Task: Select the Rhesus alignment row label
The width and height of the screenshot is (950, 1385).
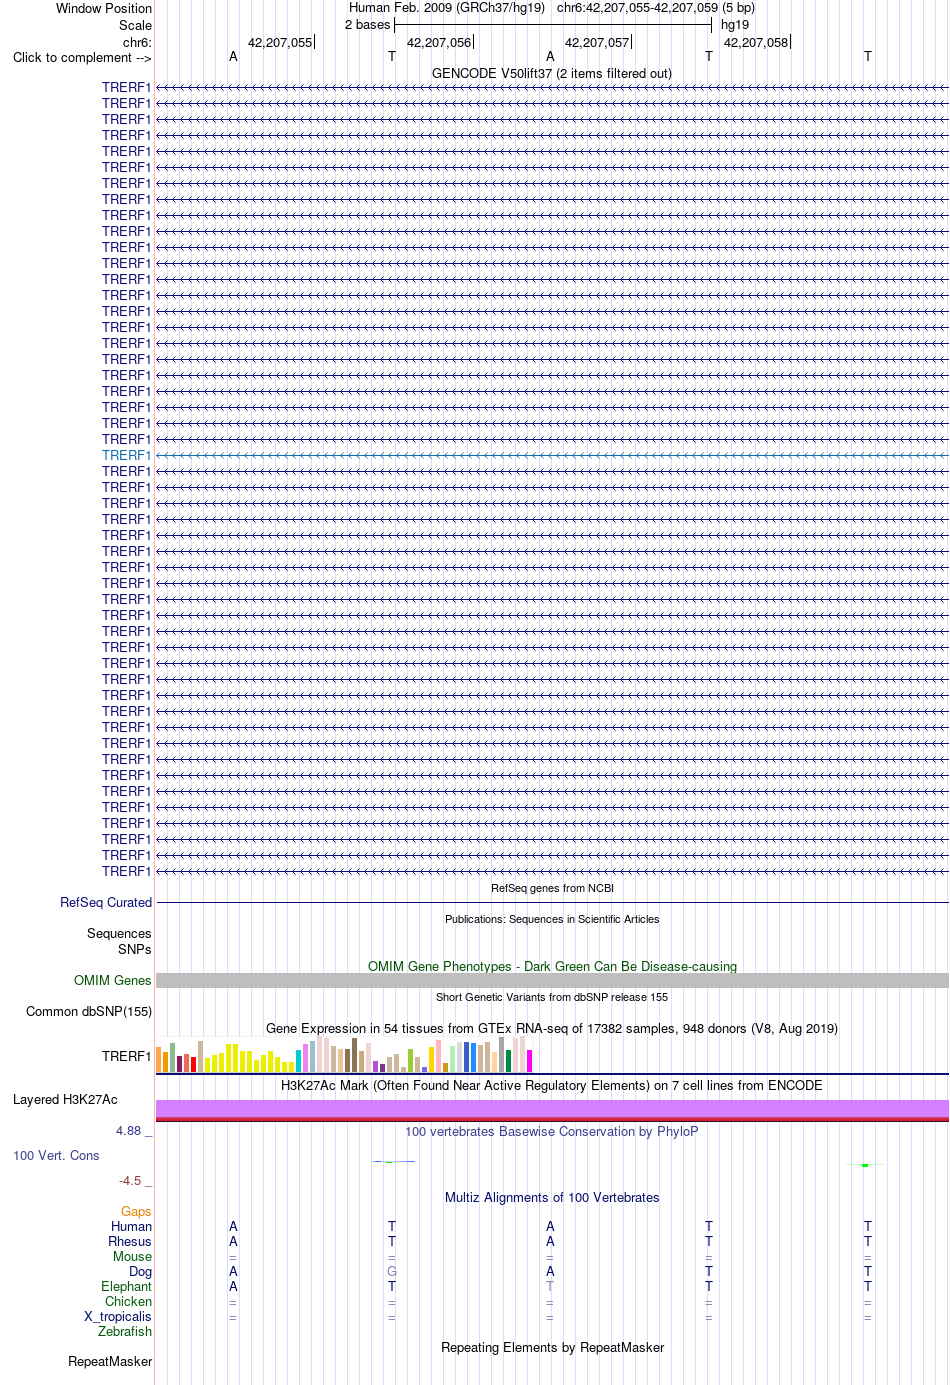Action: point(130,1241)
